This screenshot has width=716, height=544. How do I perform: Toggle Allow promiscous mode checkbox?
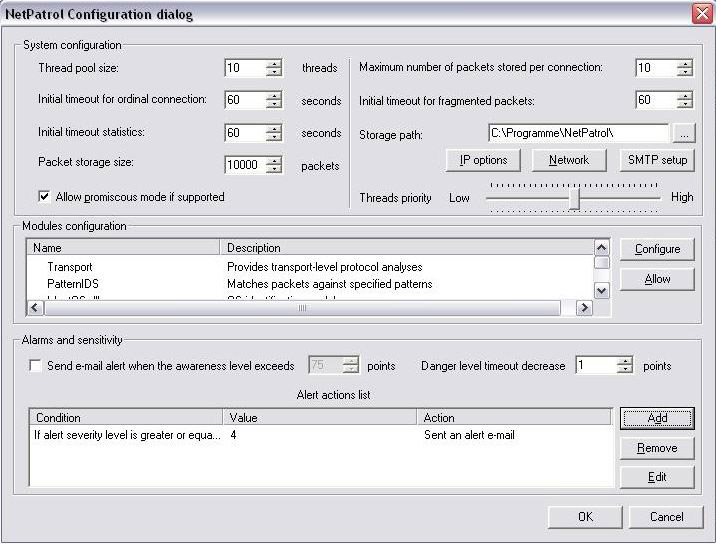pyautogui.click(x=44, y=197)
